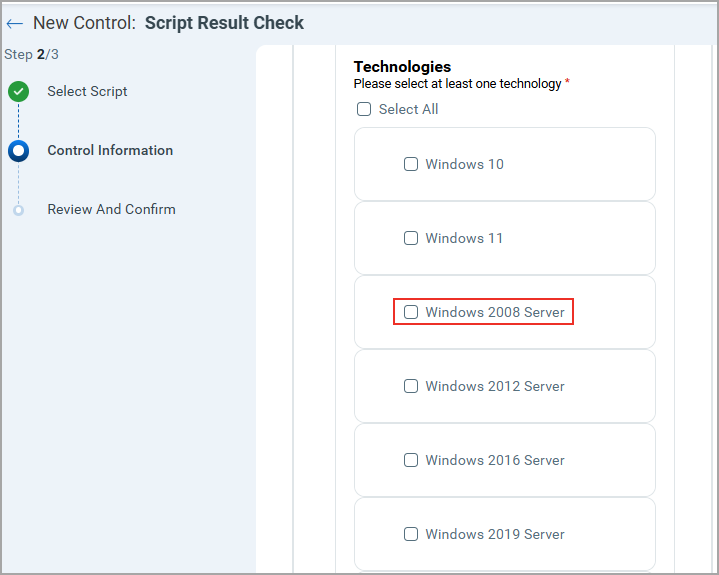
Task: Go to the Select Script step
Action: 87,92
